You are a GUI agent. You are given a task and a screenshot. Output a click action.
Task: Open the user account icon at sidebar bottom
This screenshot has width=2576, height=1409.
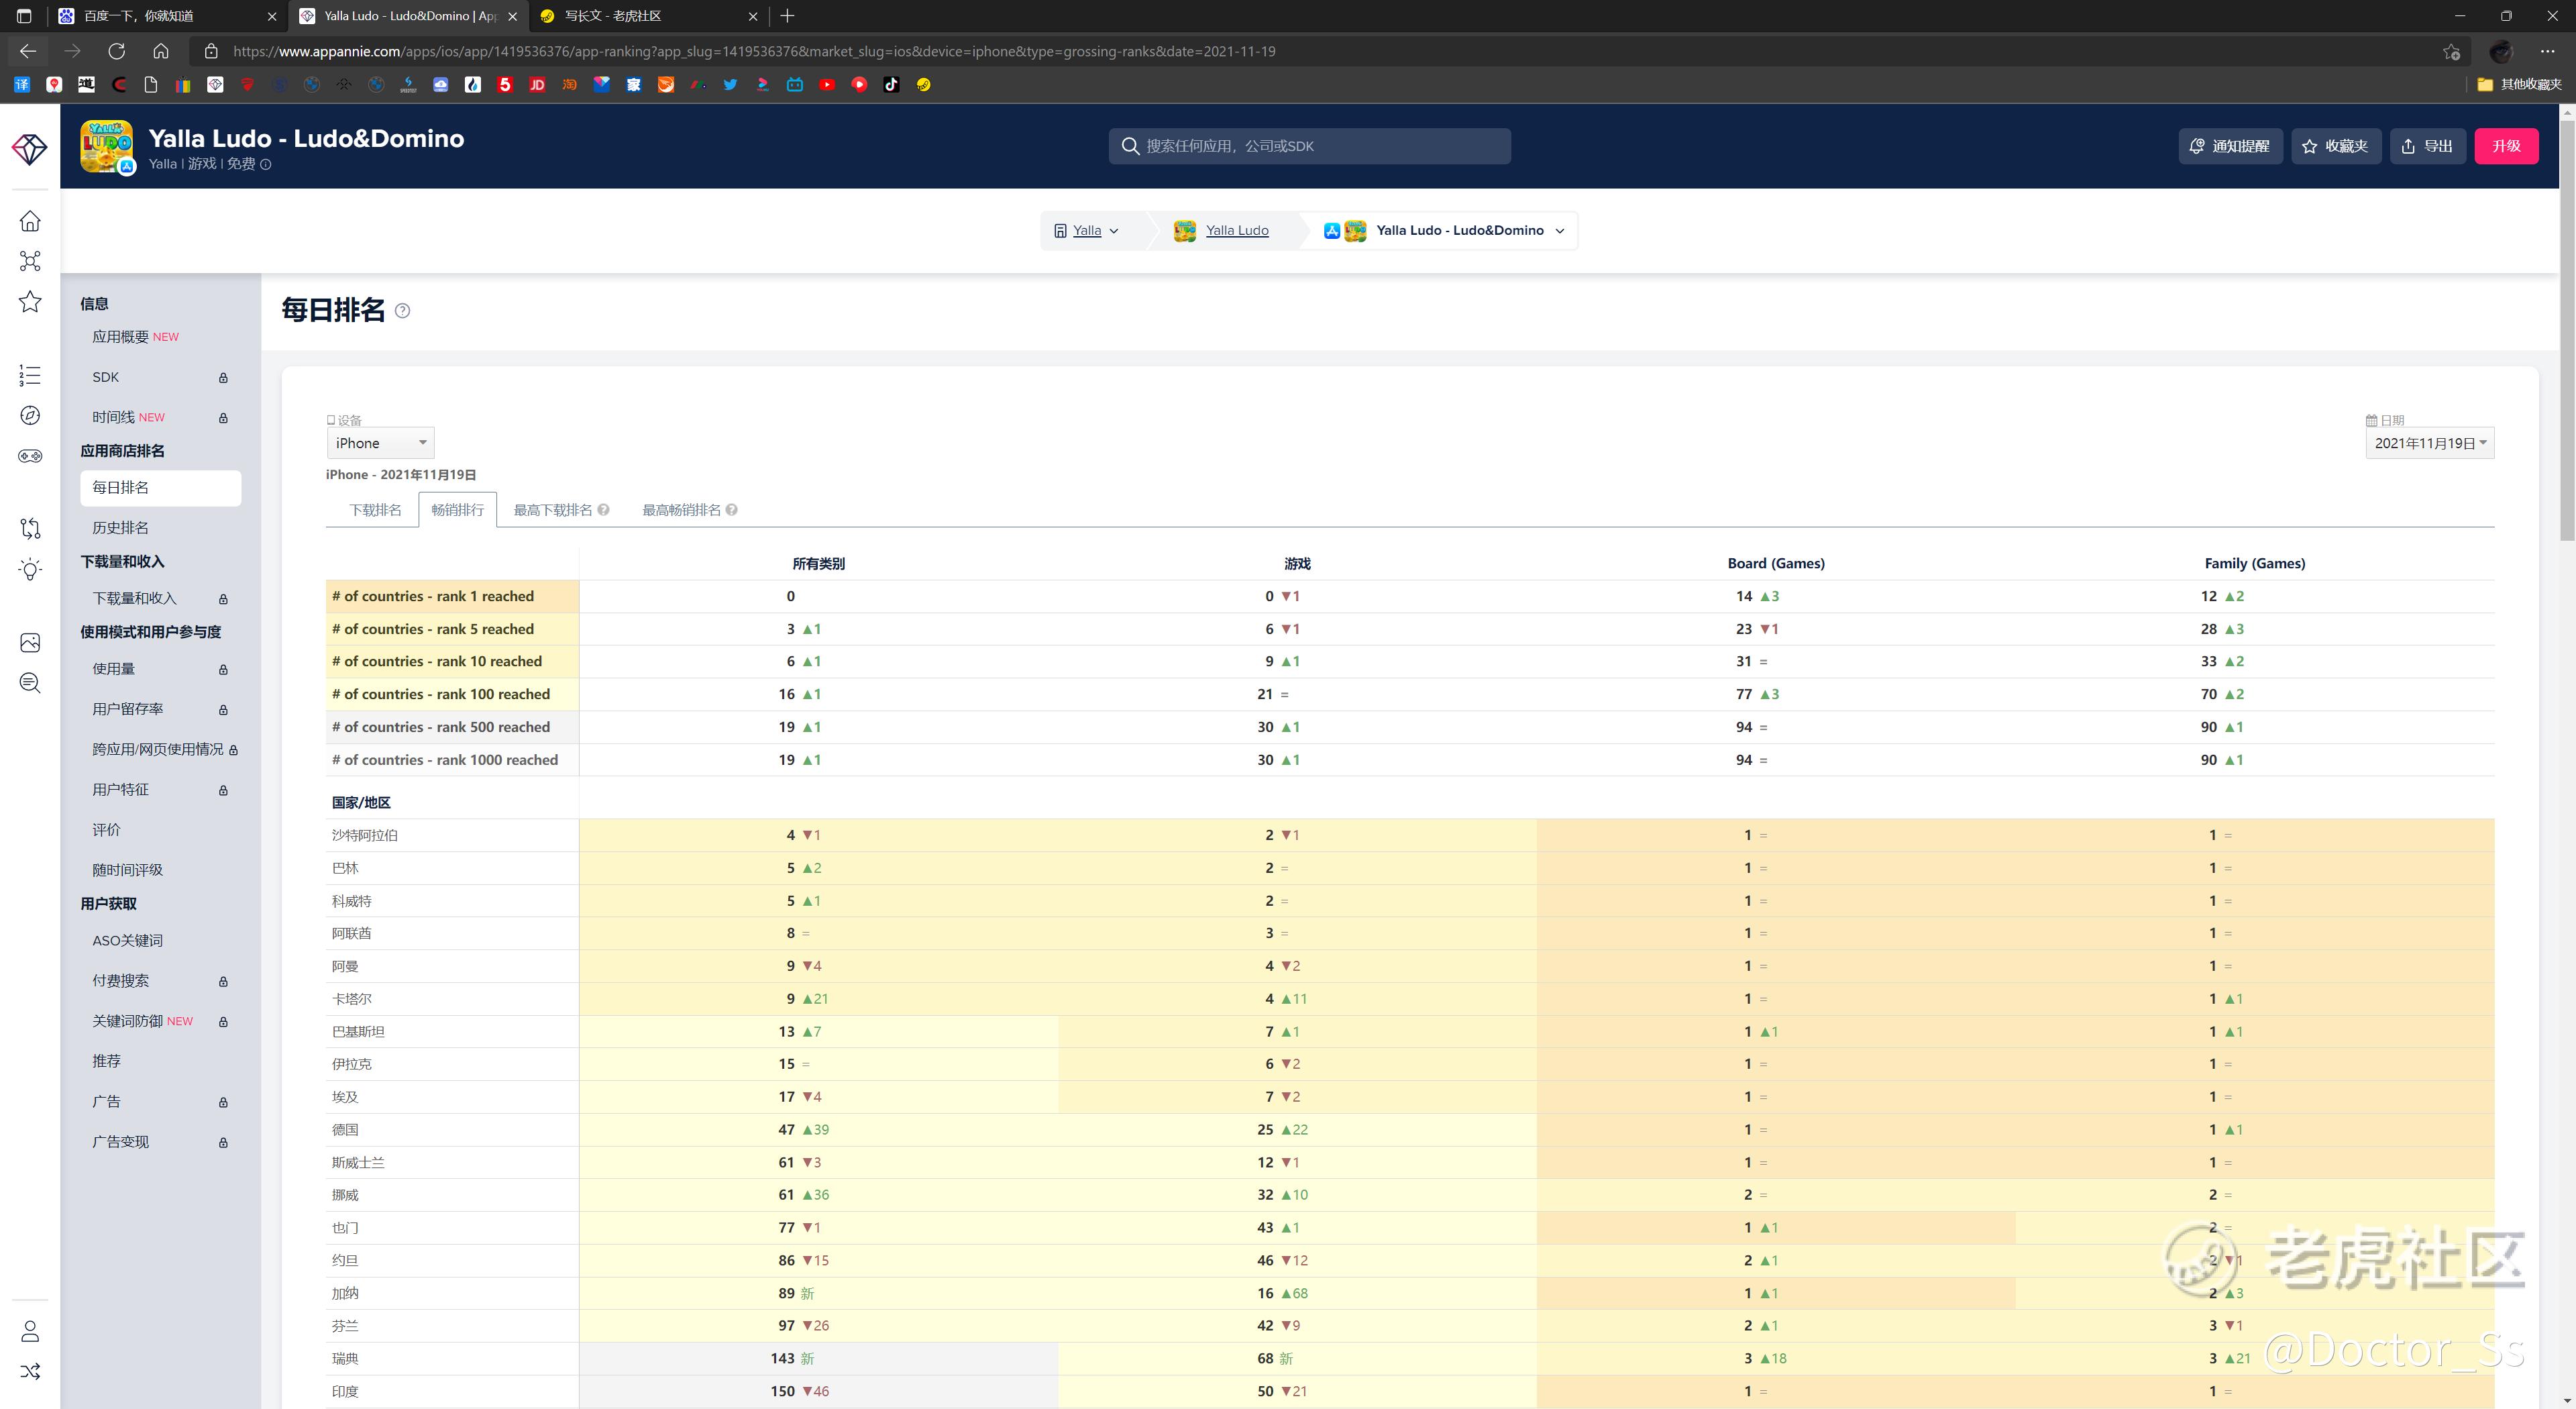coord(30,1331)
